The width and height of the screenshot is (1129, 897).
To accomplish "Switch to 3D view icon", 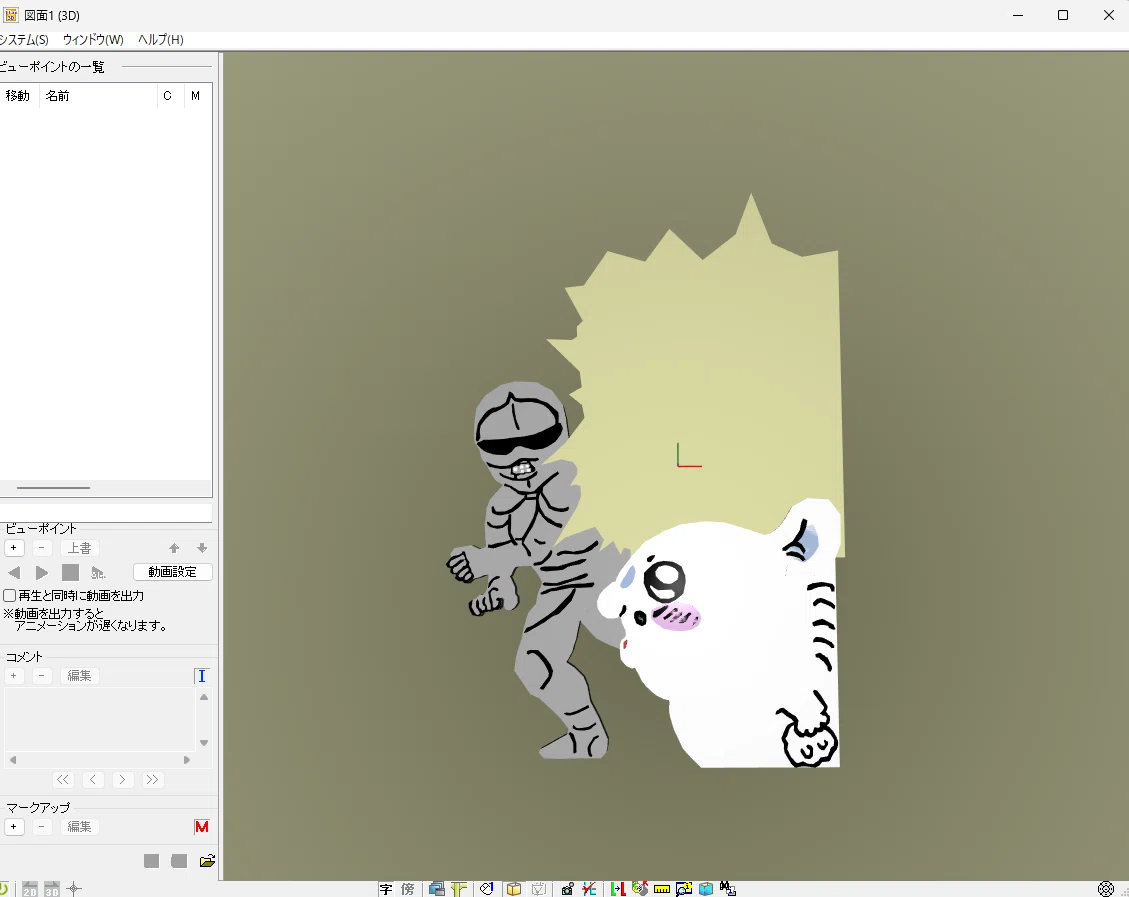I will (x=52, y=889).
